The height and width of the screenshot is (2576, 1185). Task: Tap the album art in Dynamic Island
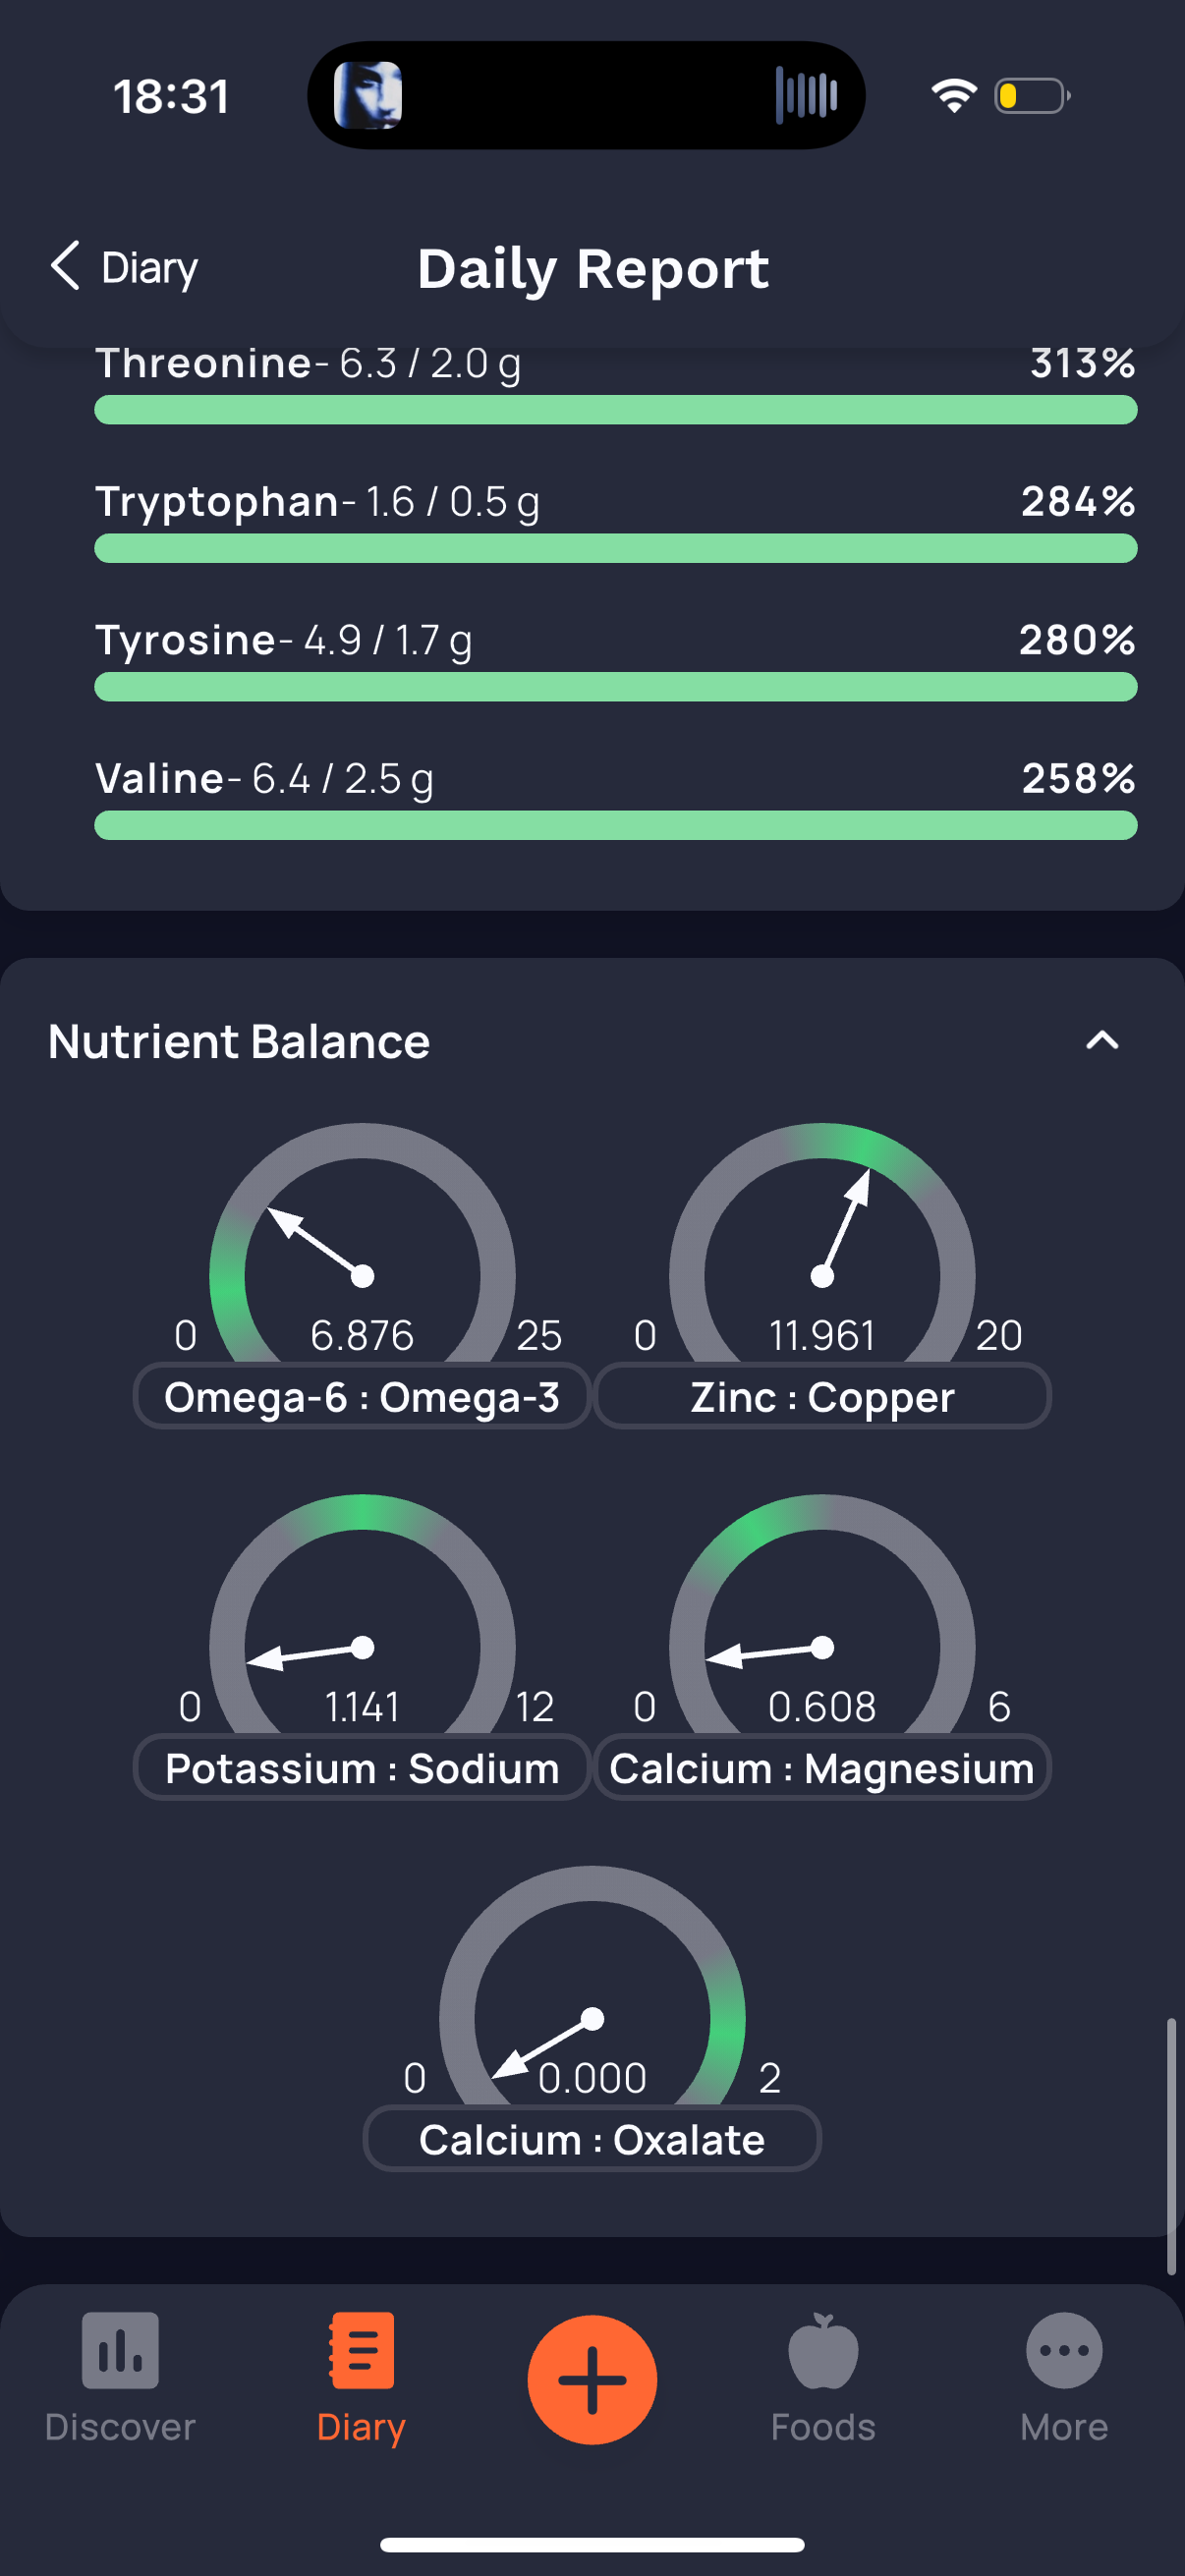click(367, 96)
